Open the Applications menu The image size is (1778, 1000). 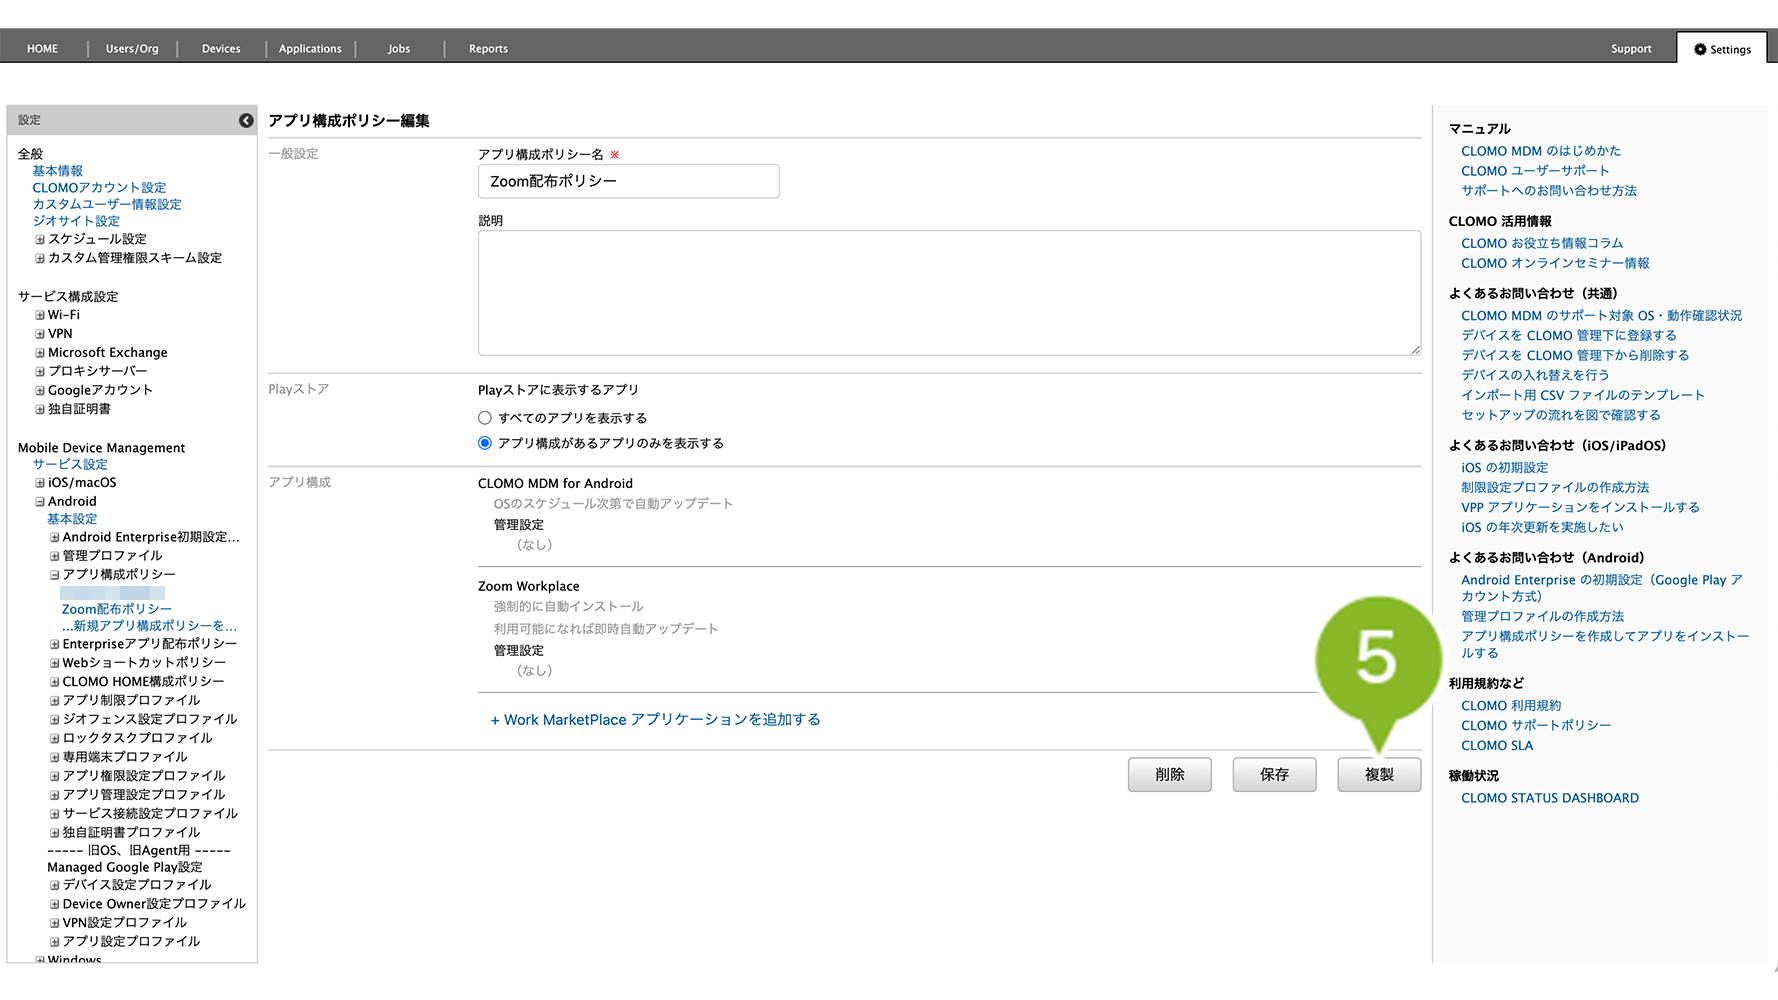[310, 48]
